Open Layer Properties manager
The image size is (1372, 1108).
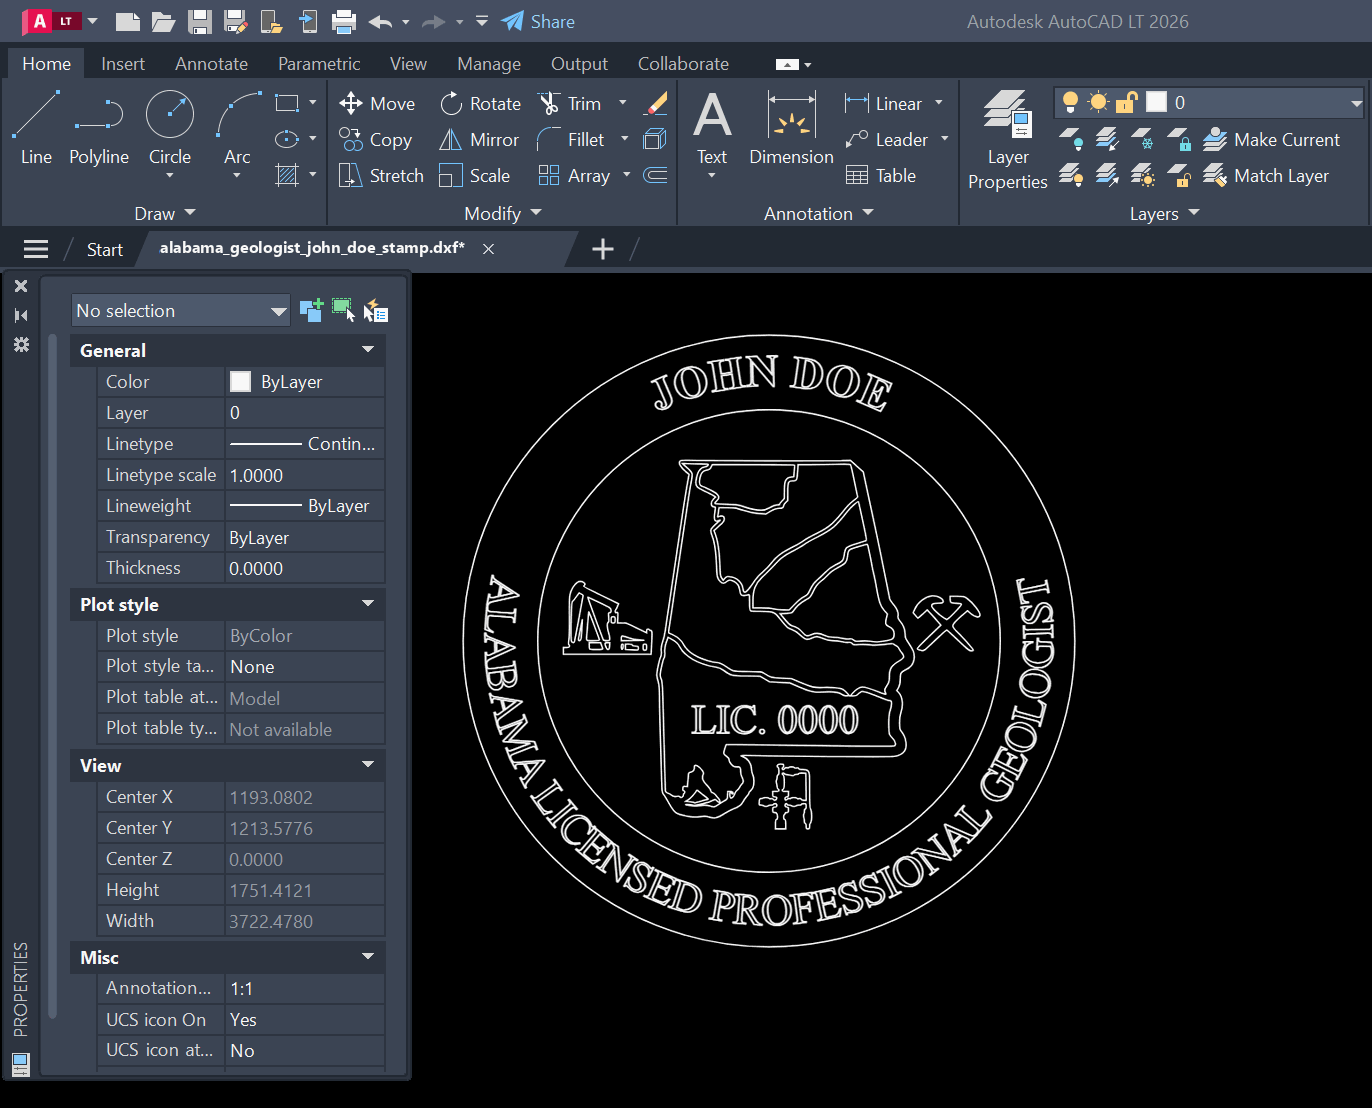click(1007, 140)
